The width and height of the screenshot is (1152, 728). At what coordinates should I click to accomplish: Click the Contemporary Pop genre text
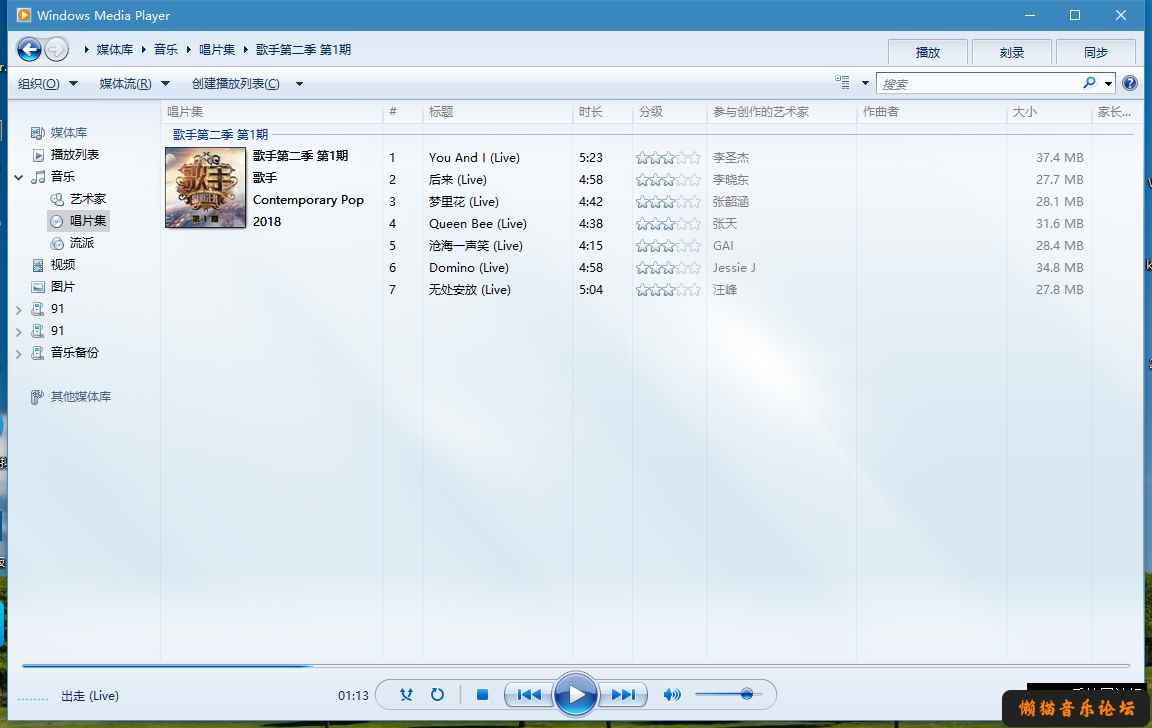308,200
